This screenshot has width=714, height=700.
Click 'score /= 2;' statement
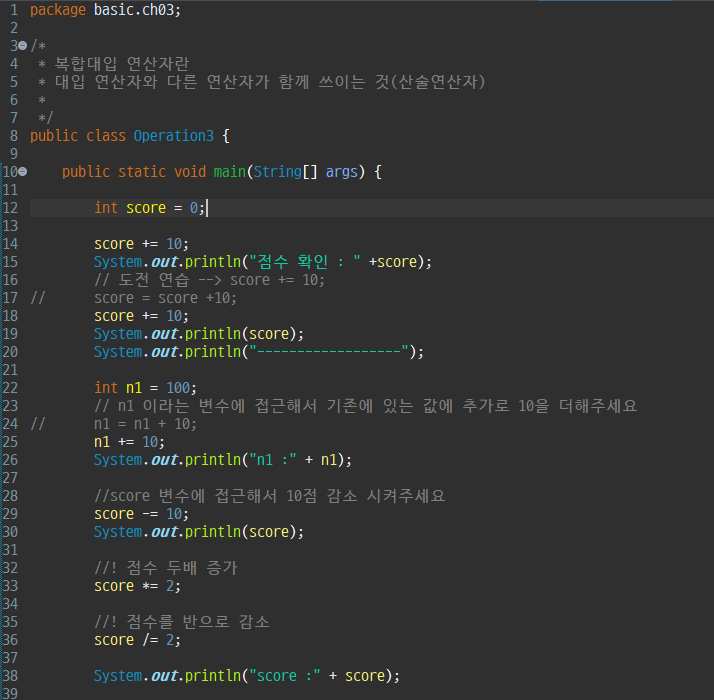(137, 640)
